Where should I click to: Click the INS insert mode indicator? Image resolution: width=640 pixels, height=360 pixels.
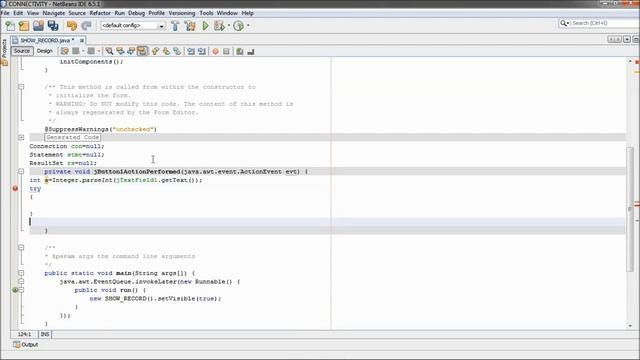tap(45, 334)
